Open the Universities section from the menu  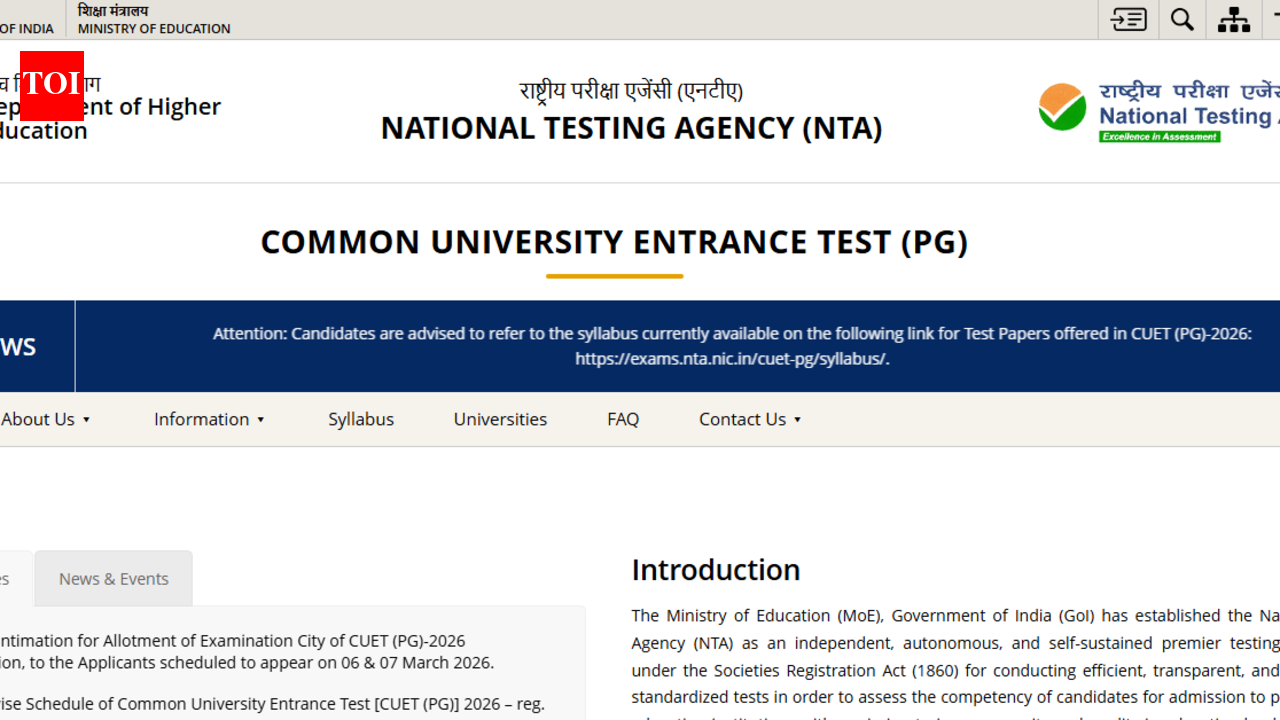tap(500, 419)
